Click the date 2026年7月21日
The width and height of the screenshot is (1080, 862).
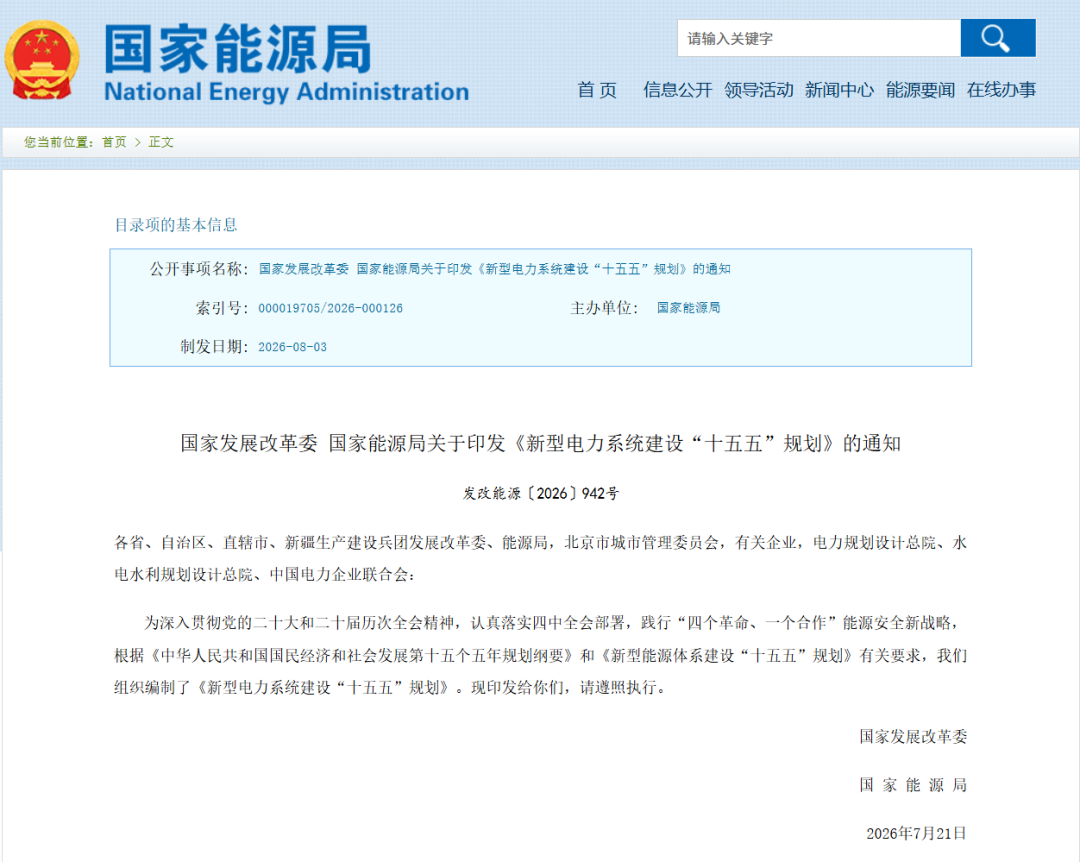[916, 833]
